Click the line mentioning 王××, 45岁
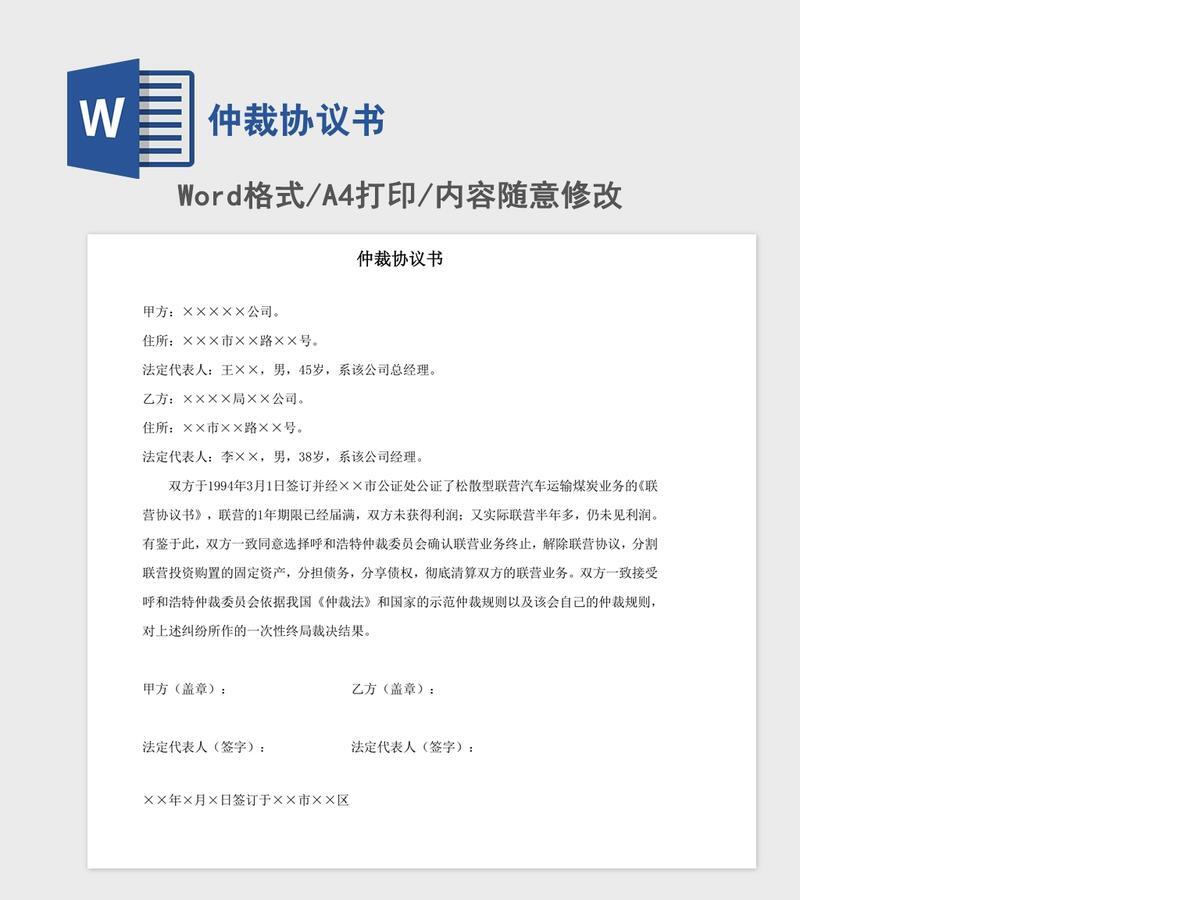This screenshot has width=1200, height=900. 290,370
